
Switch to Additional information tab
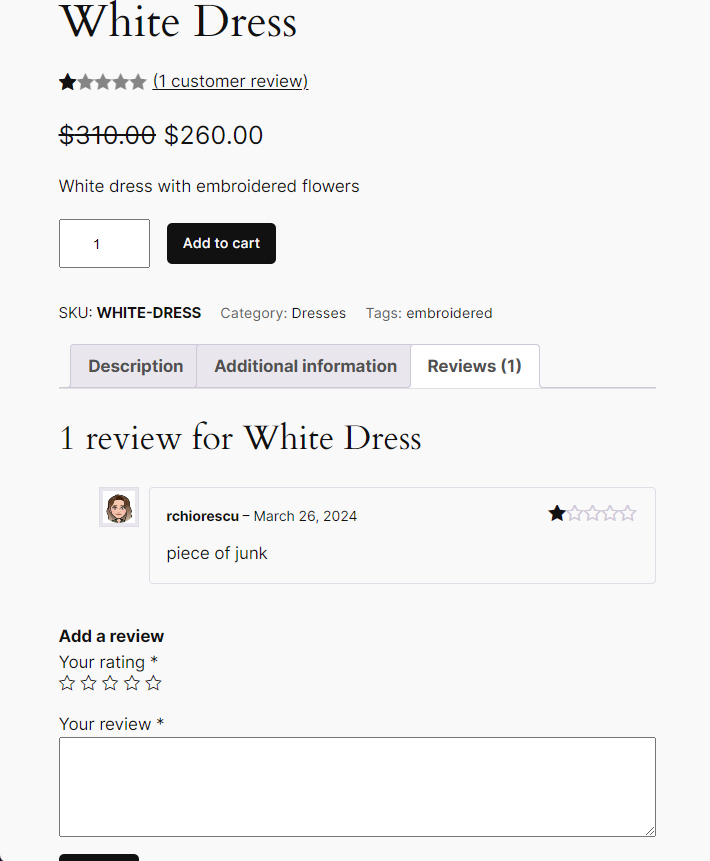[x=305, y=366]
